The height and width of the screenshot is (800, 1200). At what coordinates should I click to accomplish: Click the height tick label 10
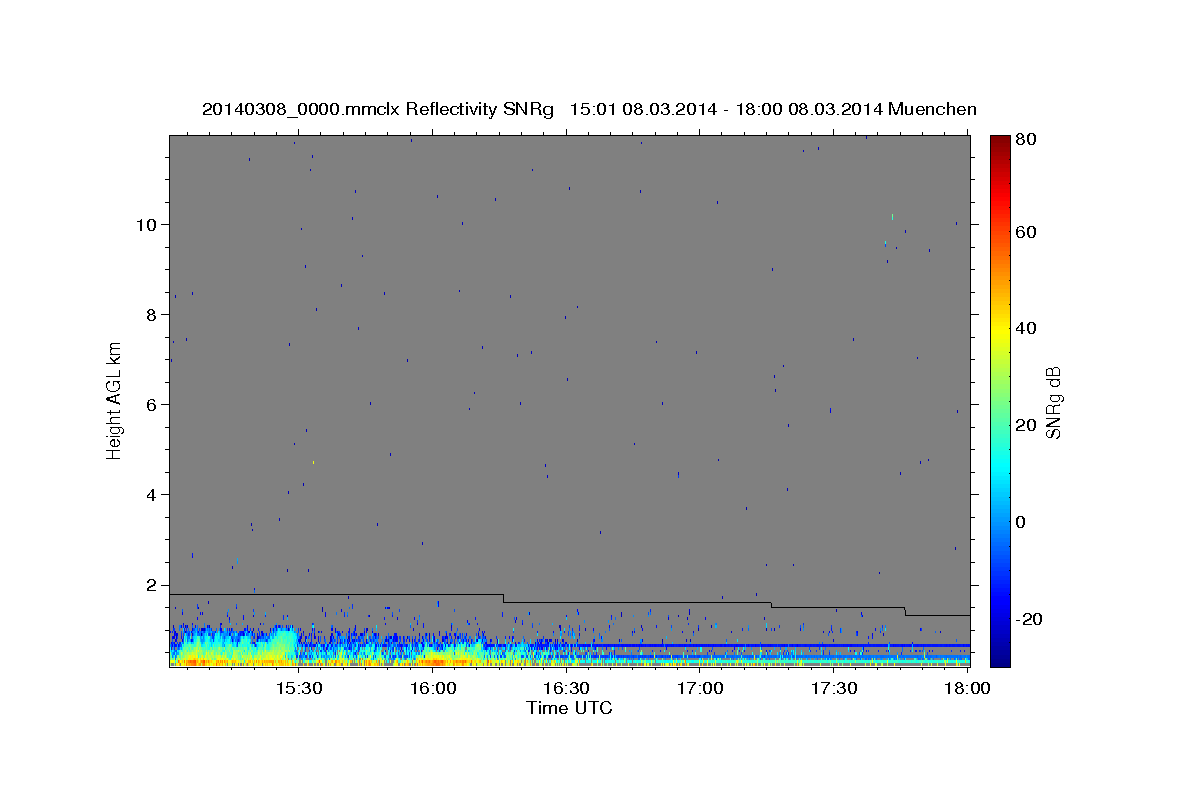[x=147, y=224]
